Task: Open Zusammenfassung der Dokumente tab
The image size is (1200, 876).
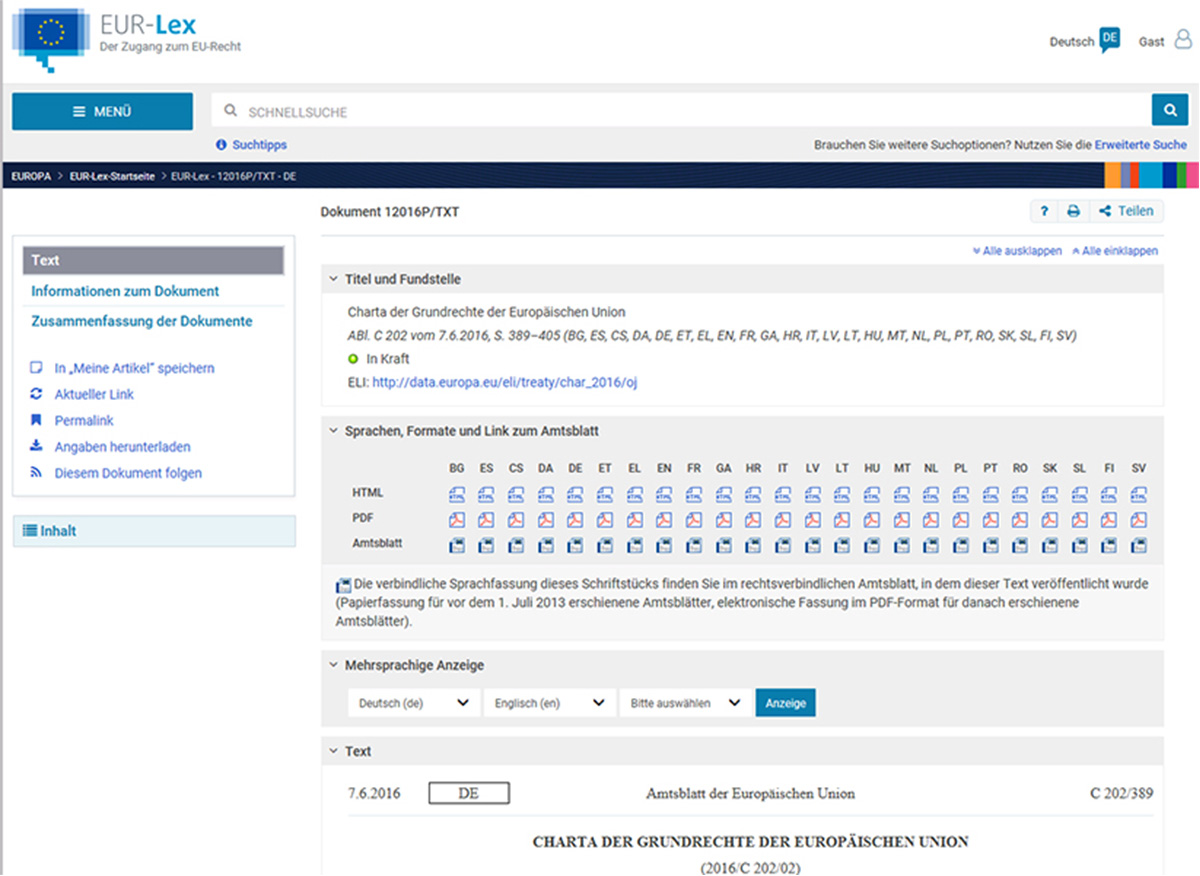Action: pyautogui.click(x=142, y=321)
